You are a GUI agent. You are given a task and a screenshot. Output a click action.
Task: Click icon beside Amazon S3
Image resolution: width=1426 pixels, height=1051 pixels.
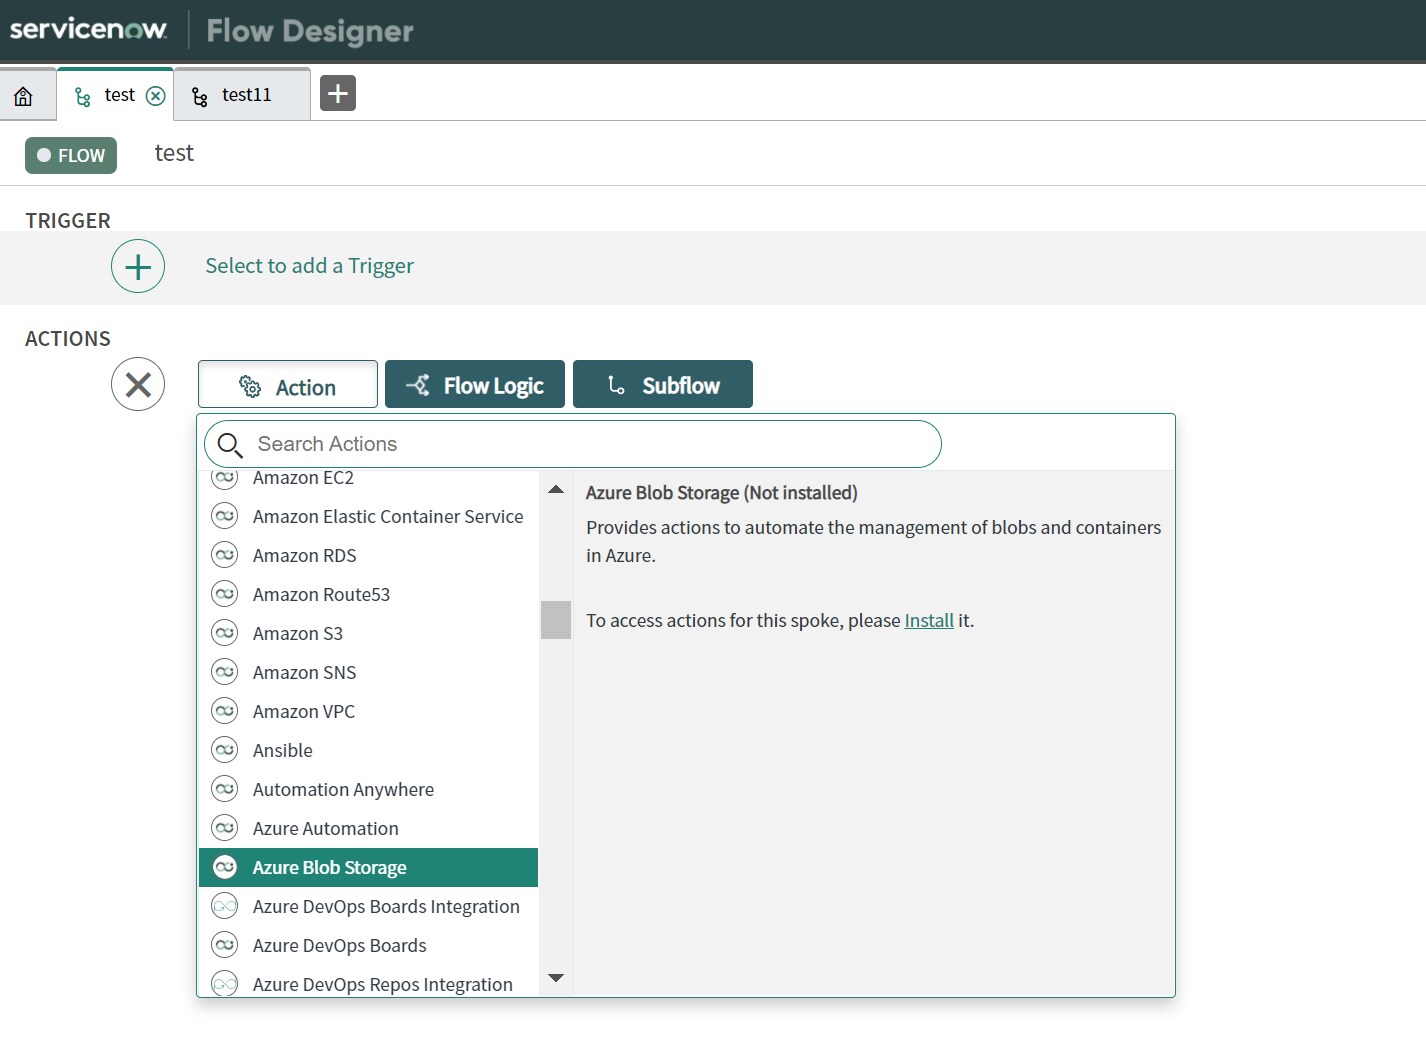225,633
